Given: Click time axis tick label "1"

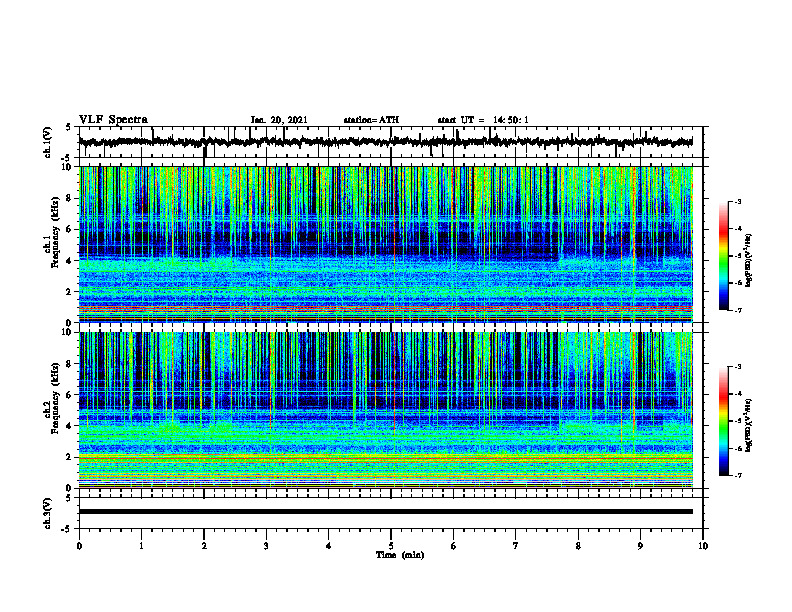Looking at the screenshot, I should point(141,546).
